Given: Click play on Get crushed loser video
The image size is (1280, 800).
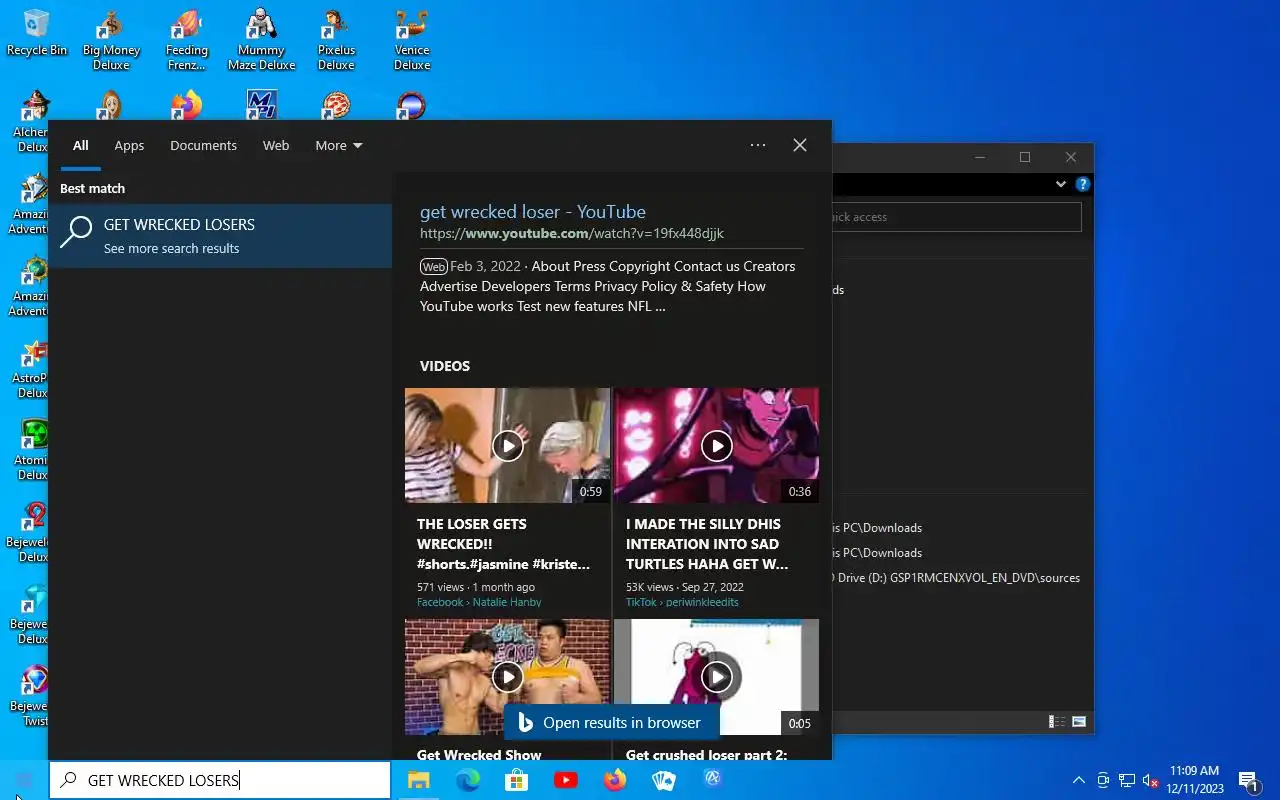Looking at the screenshot, I should [x=716, y=677].
